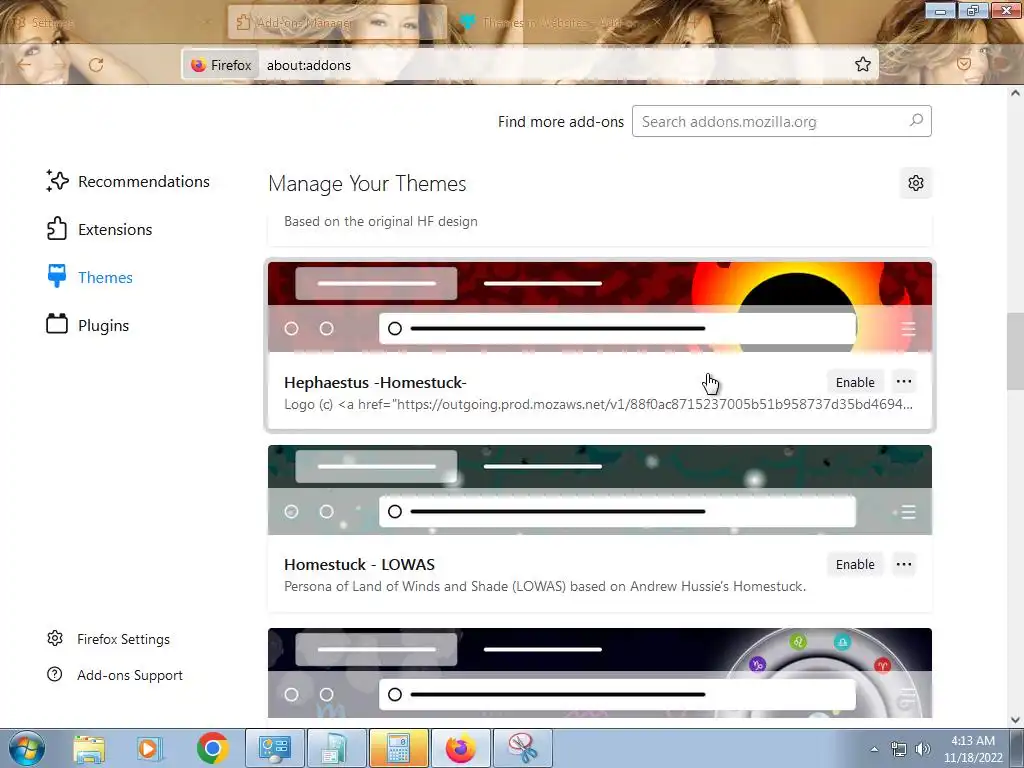This screenshot has width=1024, height=768.
Task: Open the Recommendations section
Action: pos(128,182)
